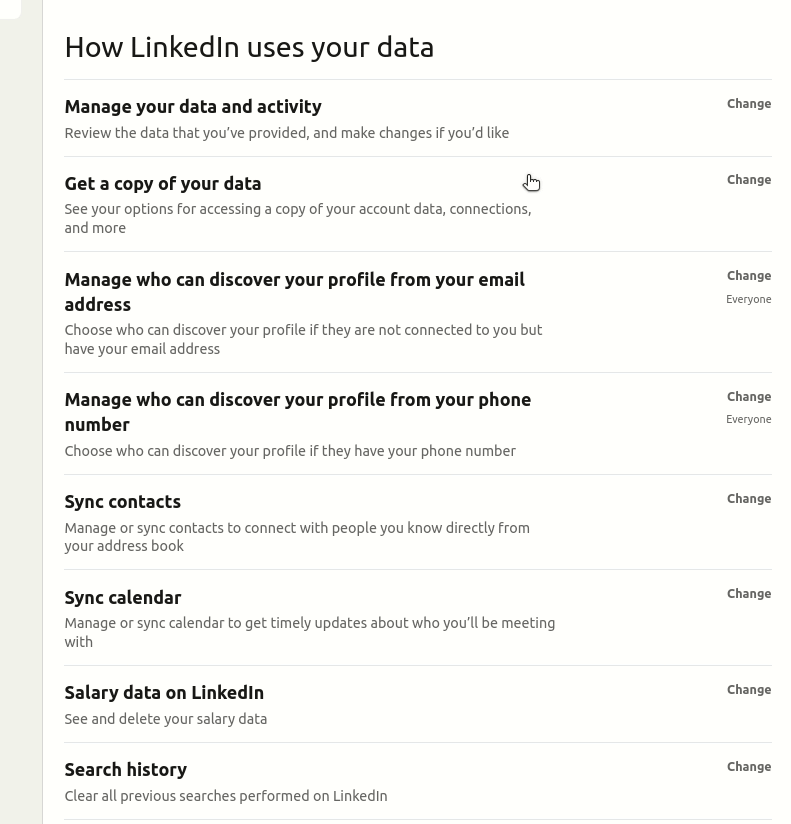Screen dimensions: 791x824
Task: Select the Salary data on LinkedIn title
Action: click(x=164, y=693)
